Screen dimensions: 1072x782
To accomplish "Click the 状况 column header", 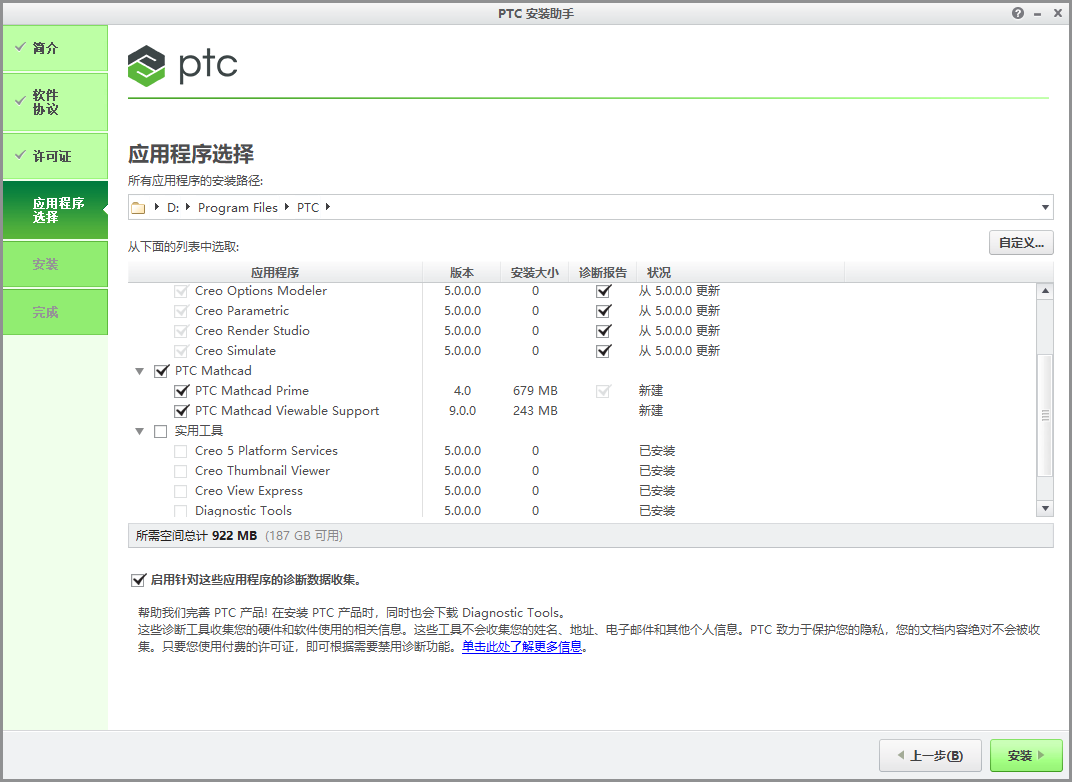I will (740, 272).
